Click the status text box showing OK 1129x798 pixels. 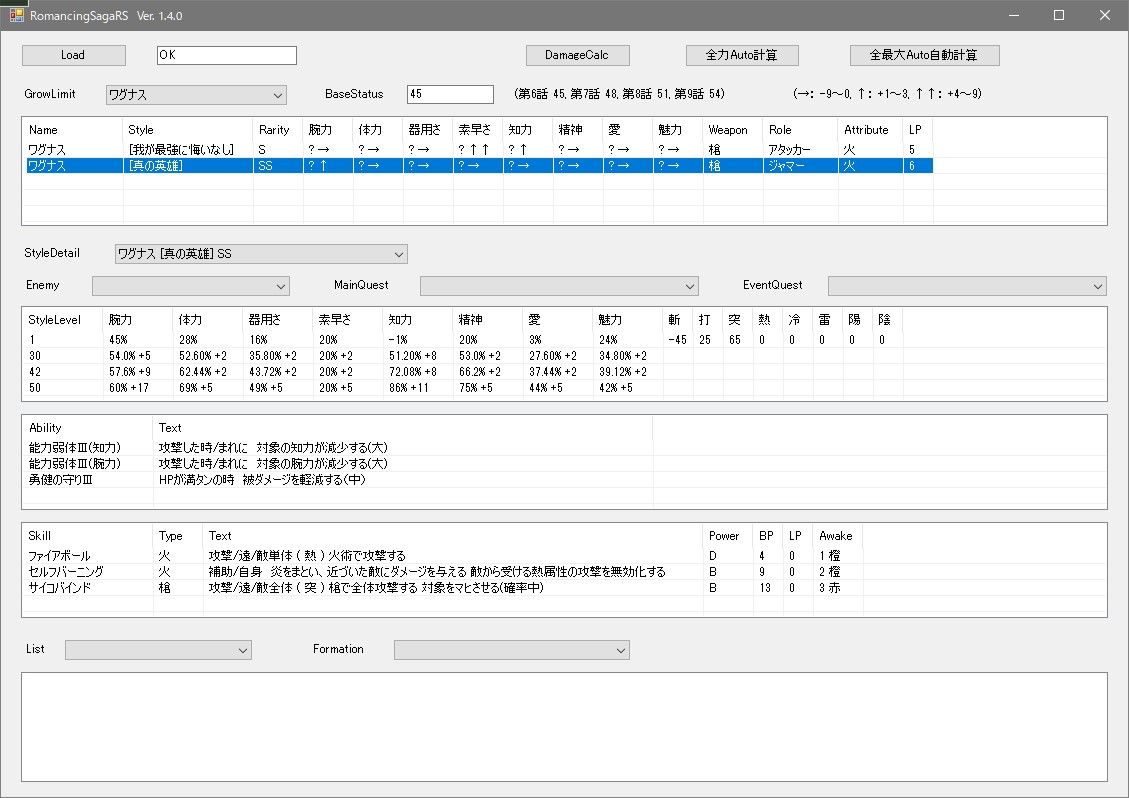pyautogui.click(x=227, y=55)
